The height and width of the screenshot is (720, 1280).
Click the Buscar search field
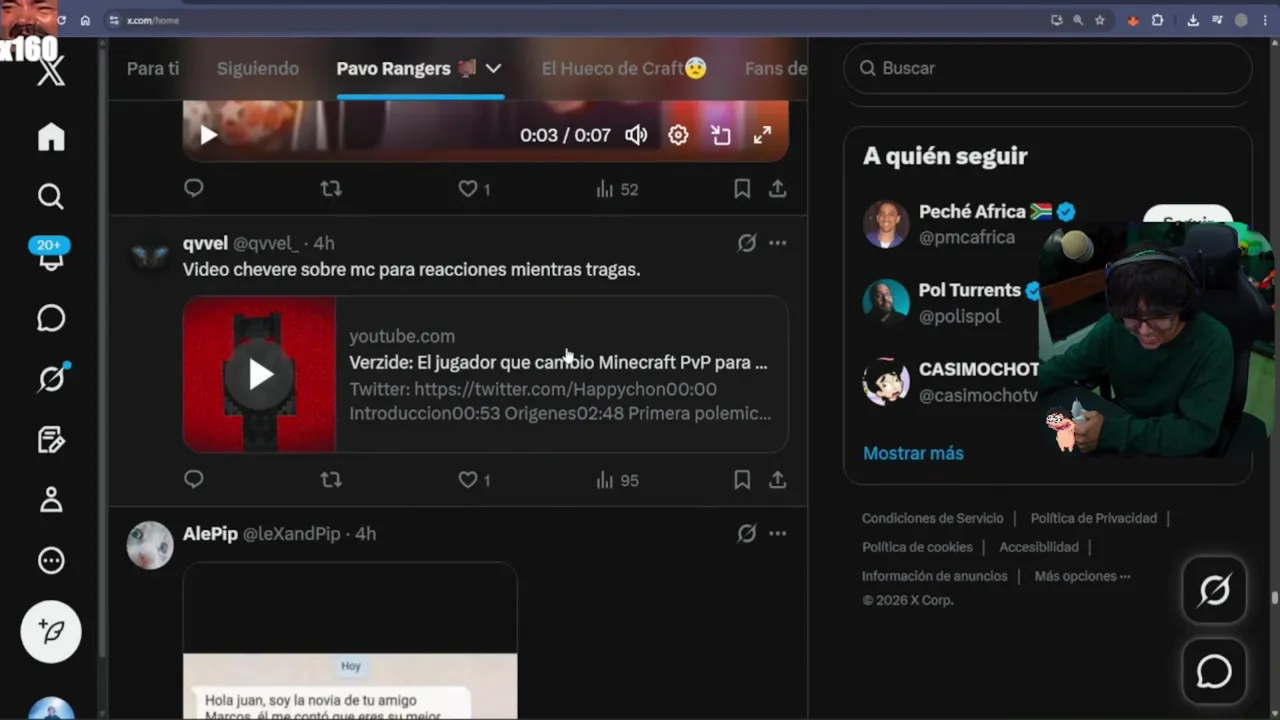pyautogui.click(x=1048, y=68)
